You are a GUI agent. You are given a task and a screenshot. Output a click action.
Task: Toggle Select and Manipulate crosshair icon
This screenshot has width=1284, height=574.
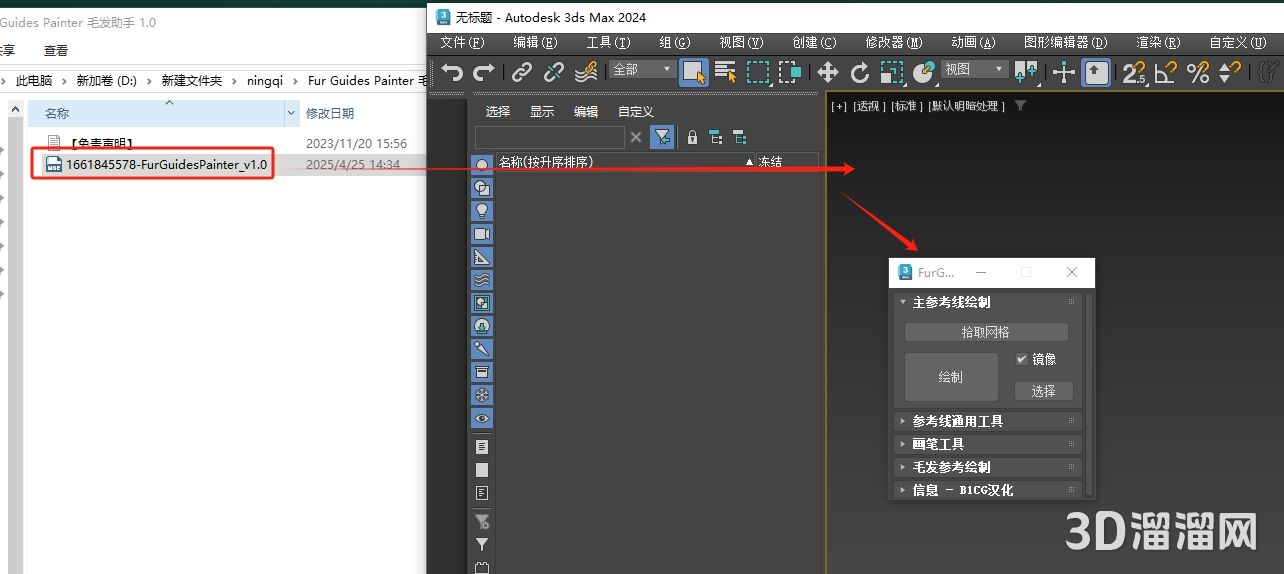tap(1064, 72)
